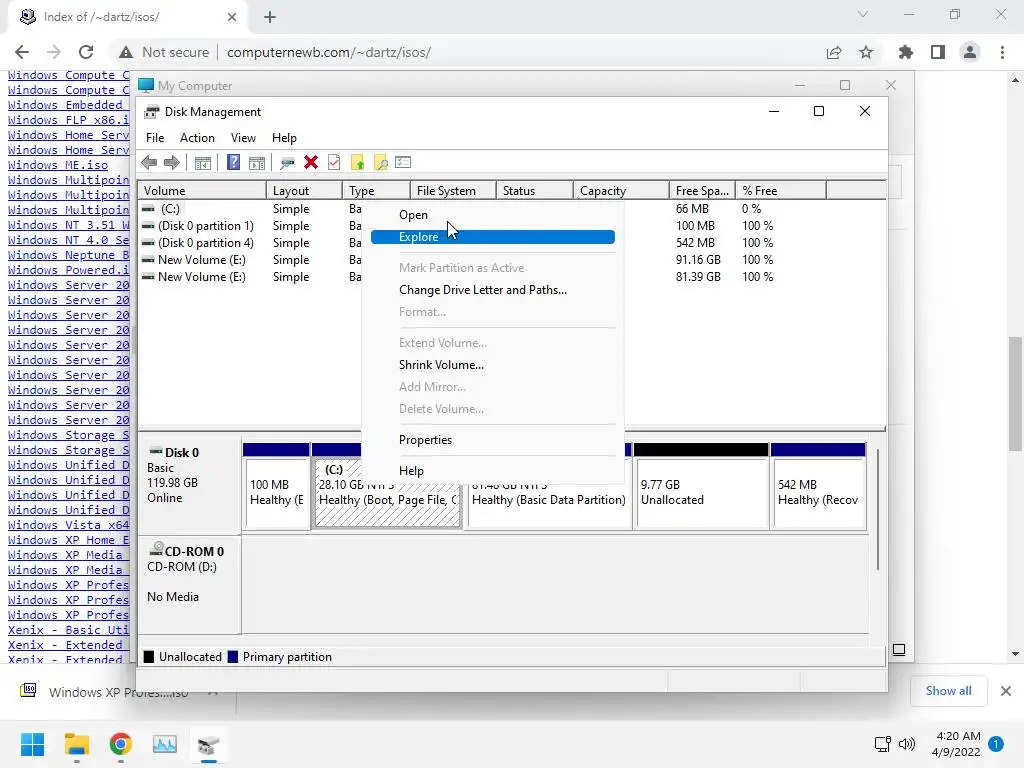Select the (Disk 0 partition 1) row

206,226
